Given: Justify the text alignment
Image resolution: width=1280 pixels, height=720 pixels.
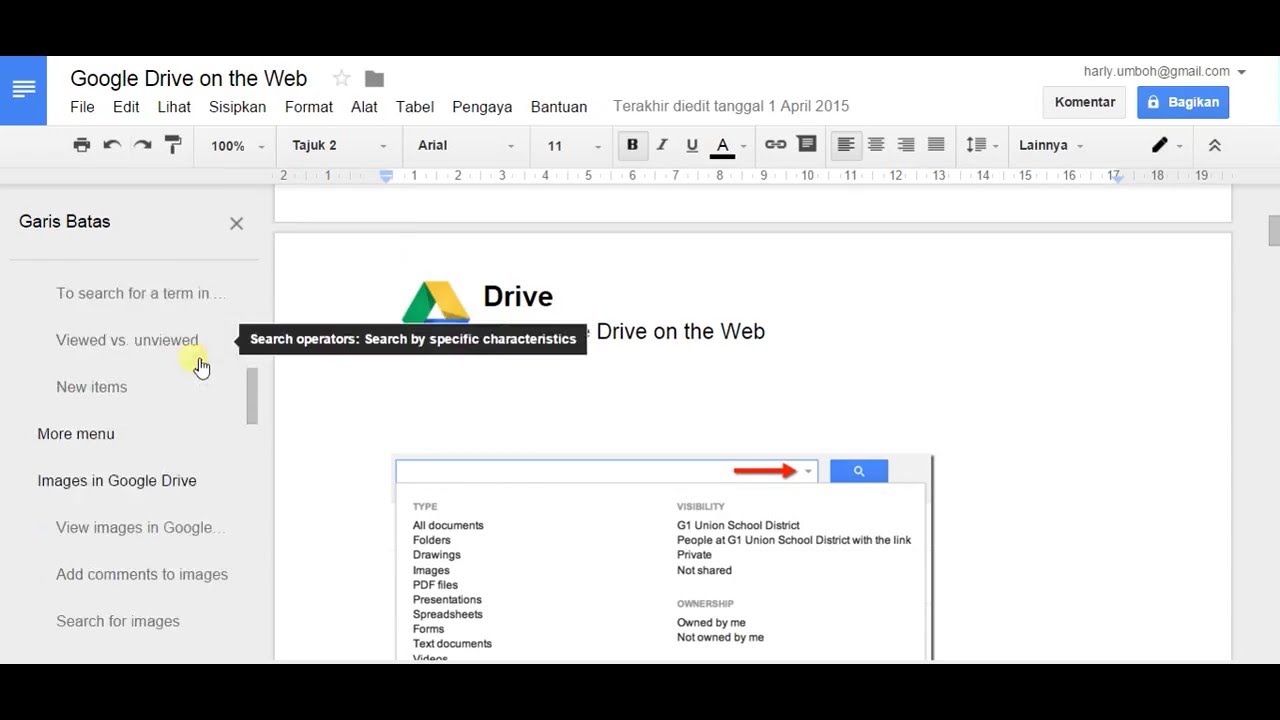Looking at the screenshot, I should tap(936, 145).
